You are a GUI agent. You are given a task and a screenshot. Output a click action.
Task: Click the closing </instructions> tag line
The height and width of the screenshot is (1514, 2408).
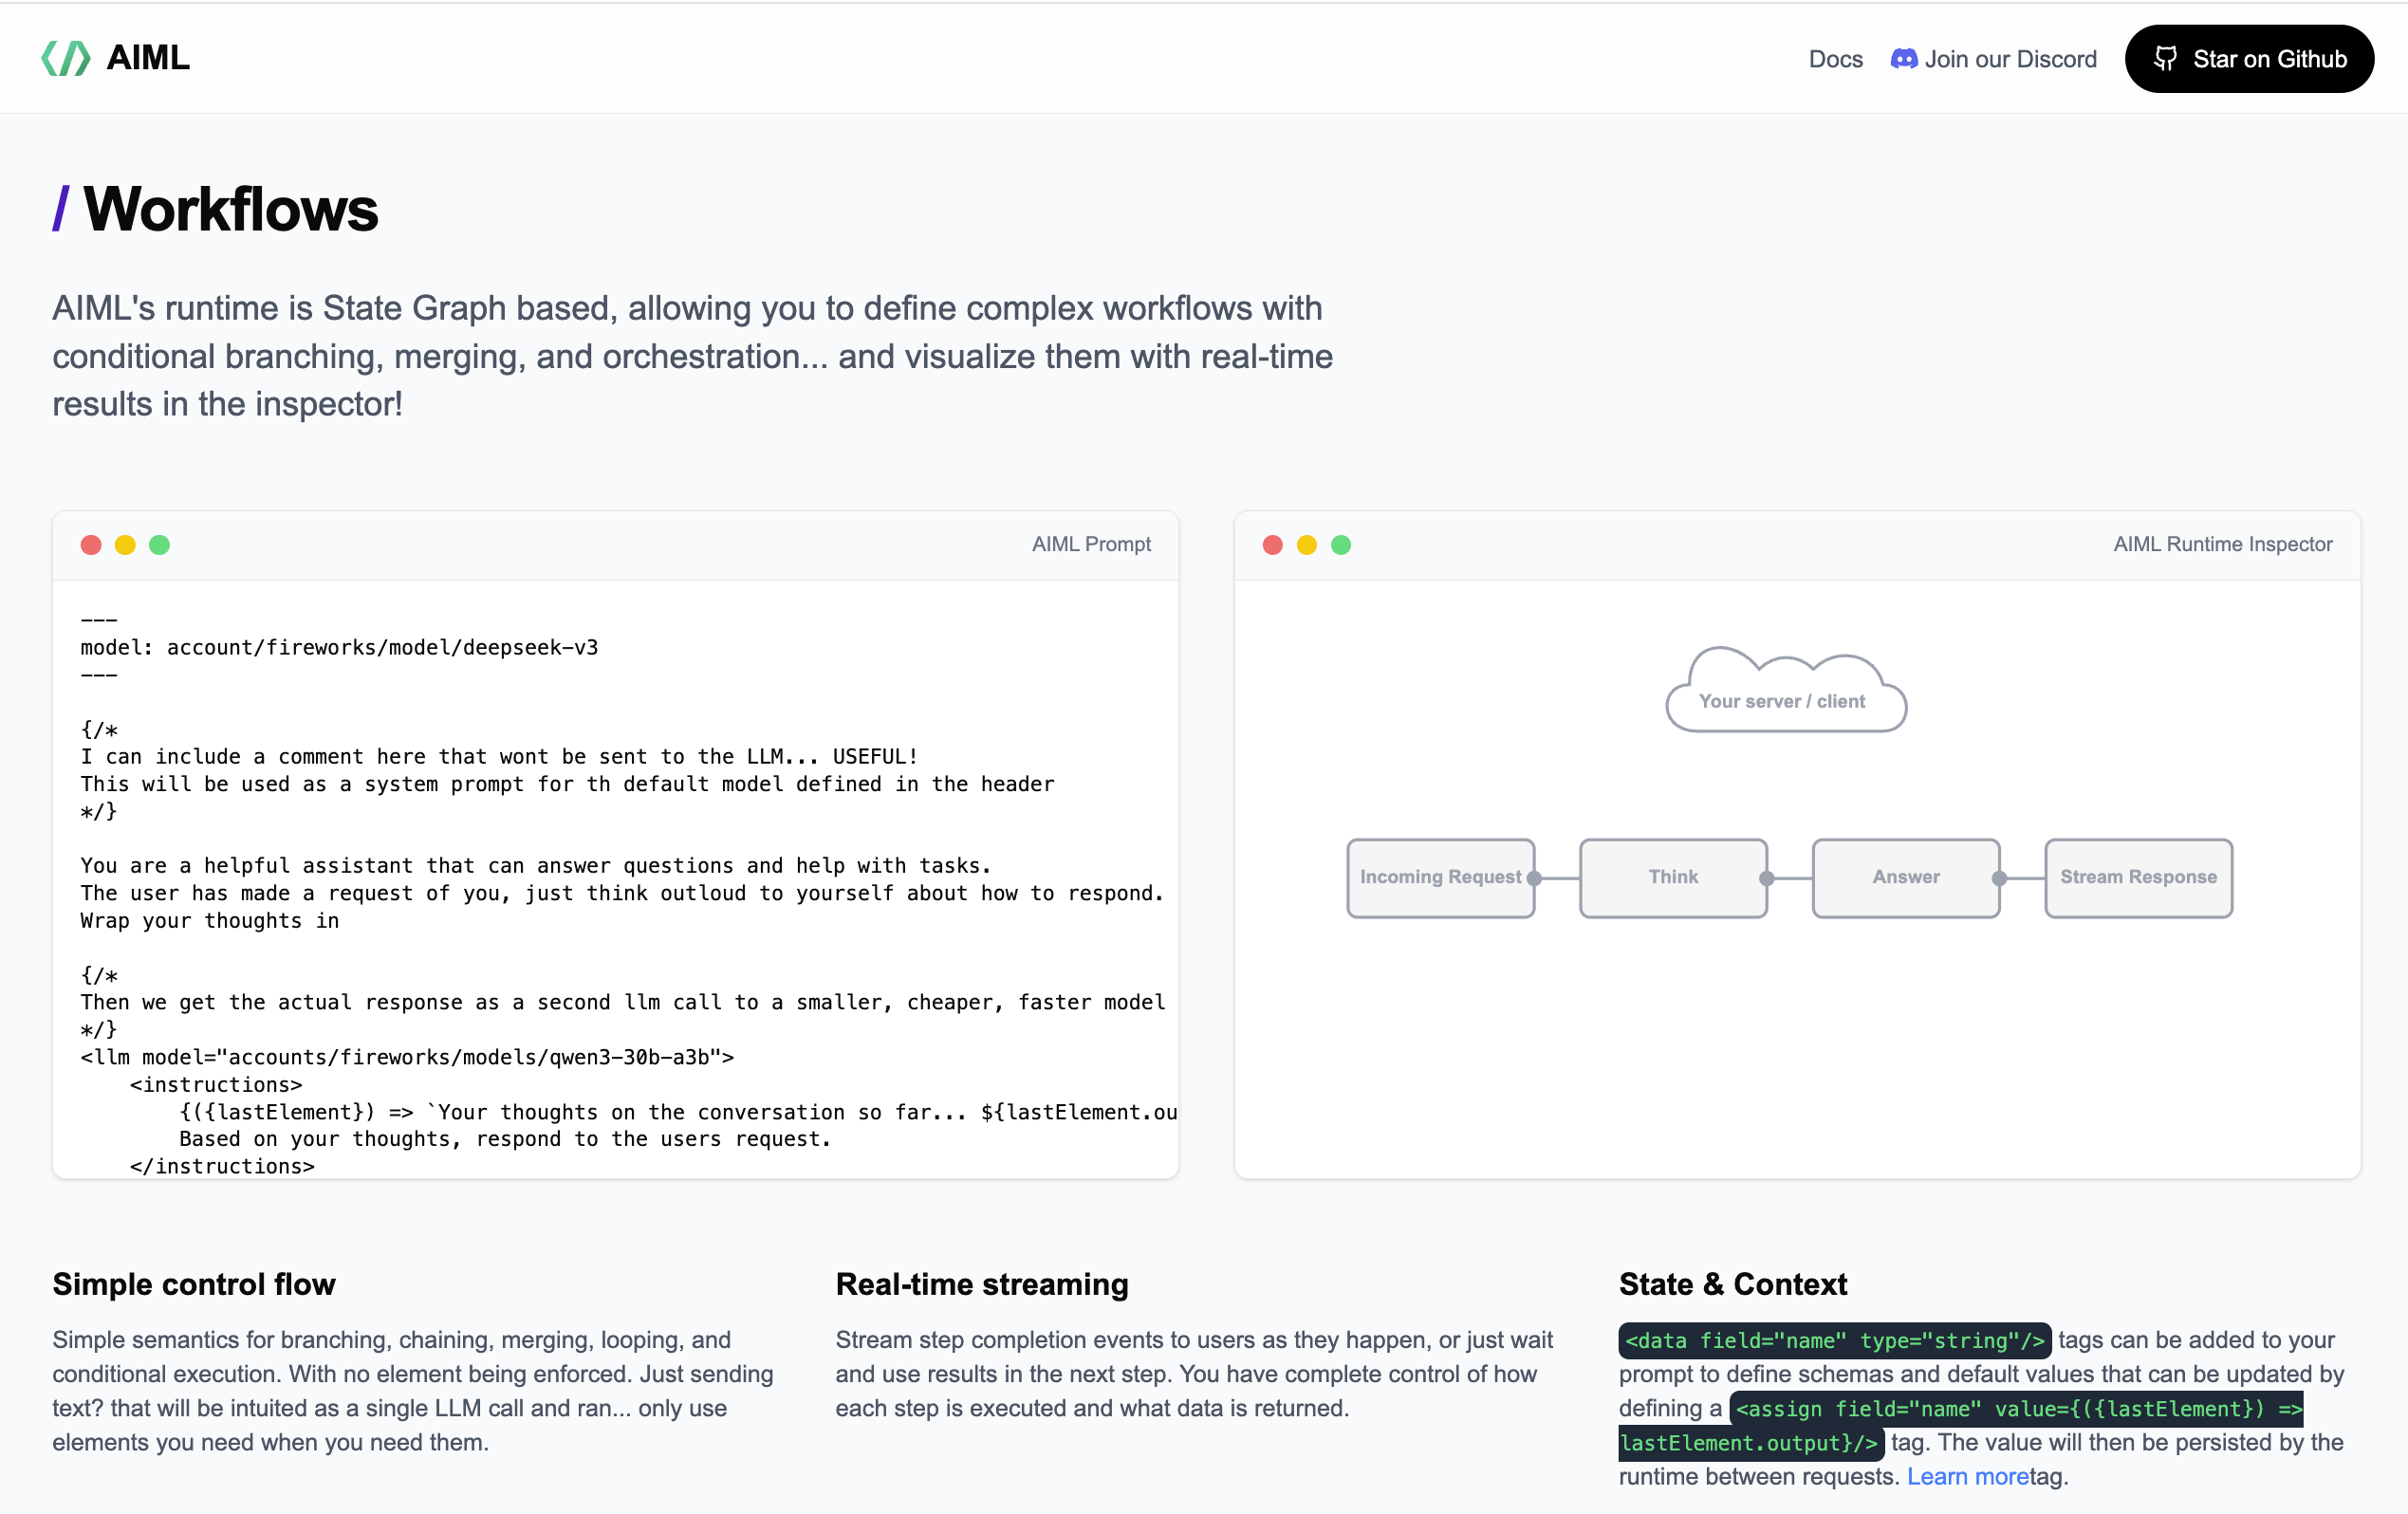pos(222,1167)
